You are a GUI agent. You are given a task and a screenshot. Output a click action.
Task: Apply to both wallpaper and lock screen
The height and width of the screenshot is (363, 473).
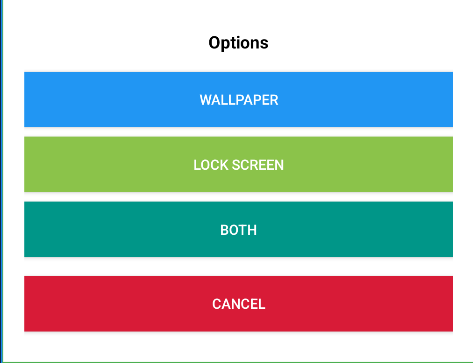pyautogui.click(x=238, y=229)
